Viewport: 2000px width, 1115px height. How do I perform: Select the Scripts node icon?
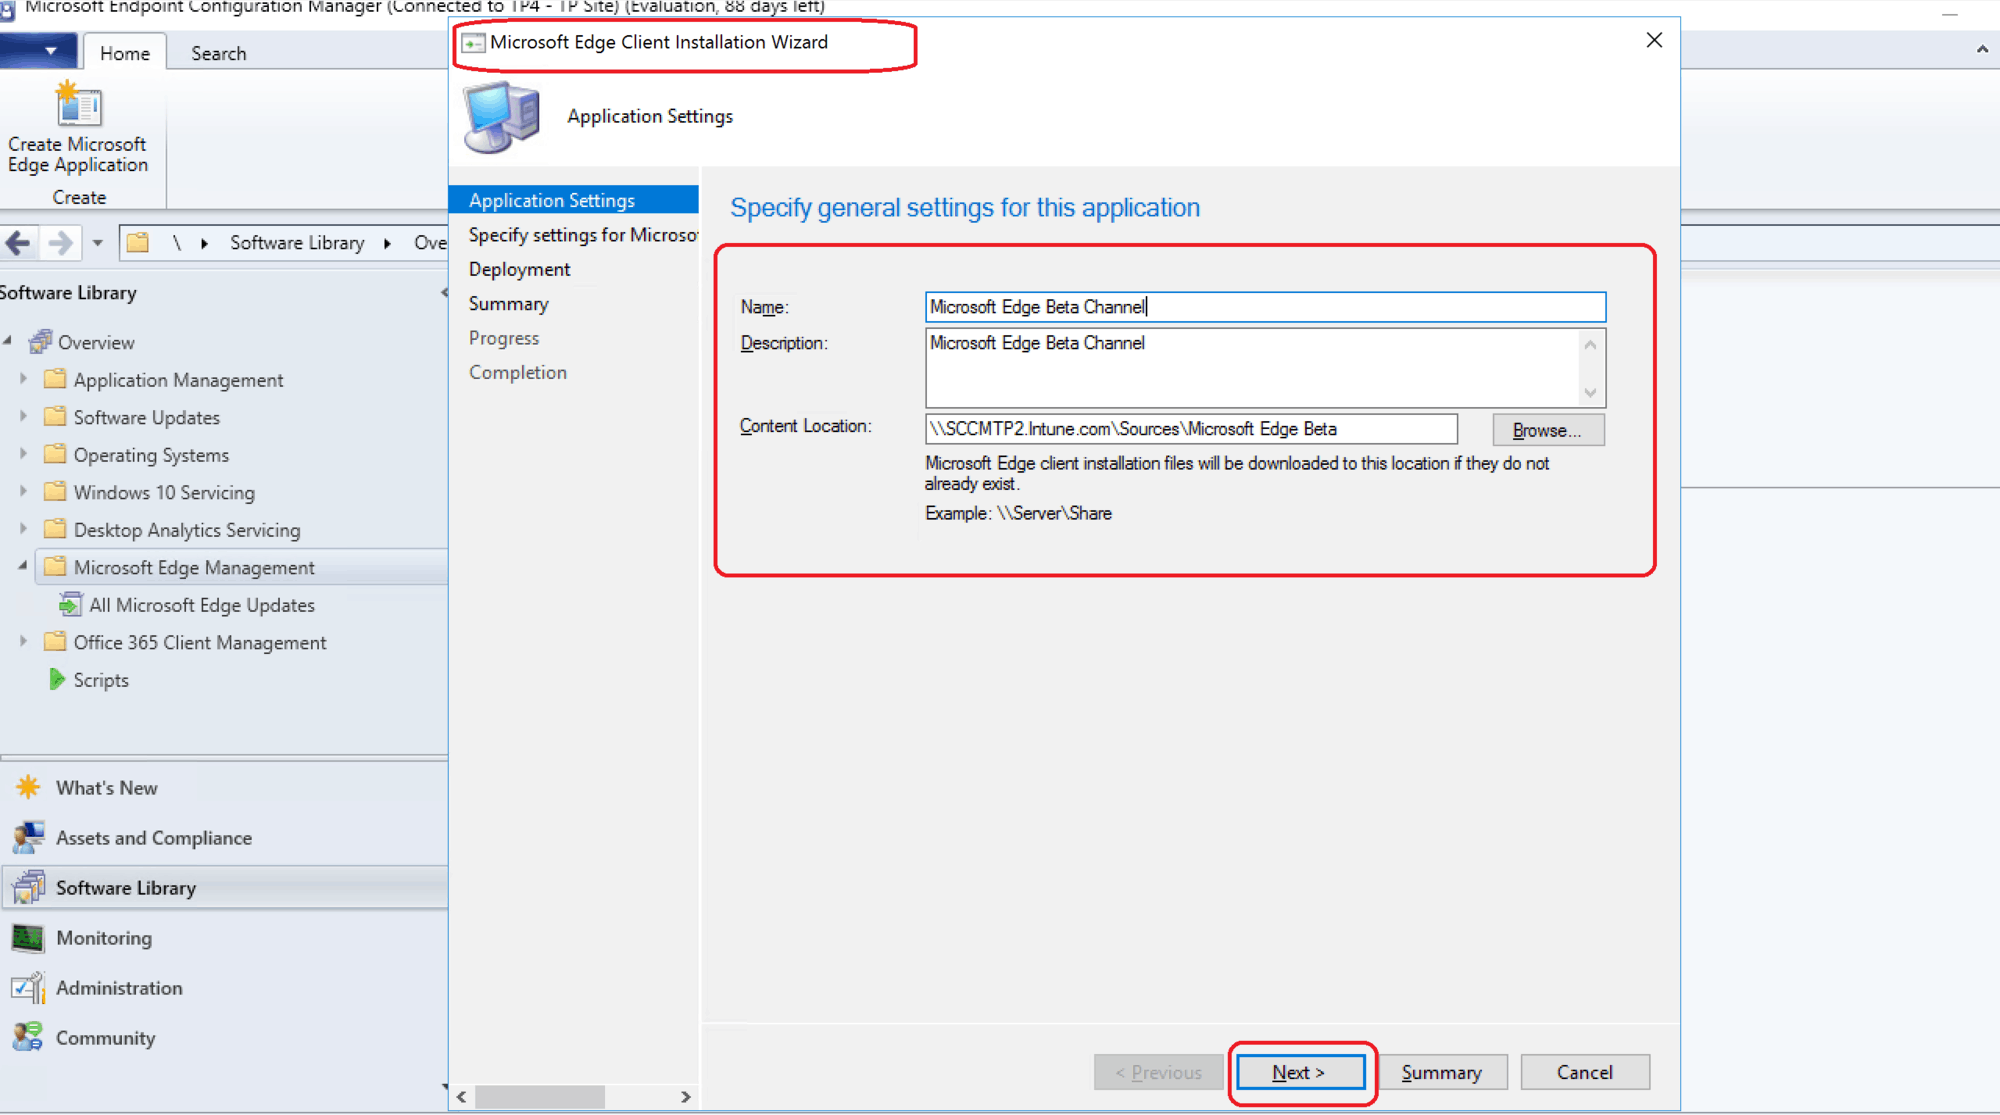pyautogui.click(x=57, y=679)
